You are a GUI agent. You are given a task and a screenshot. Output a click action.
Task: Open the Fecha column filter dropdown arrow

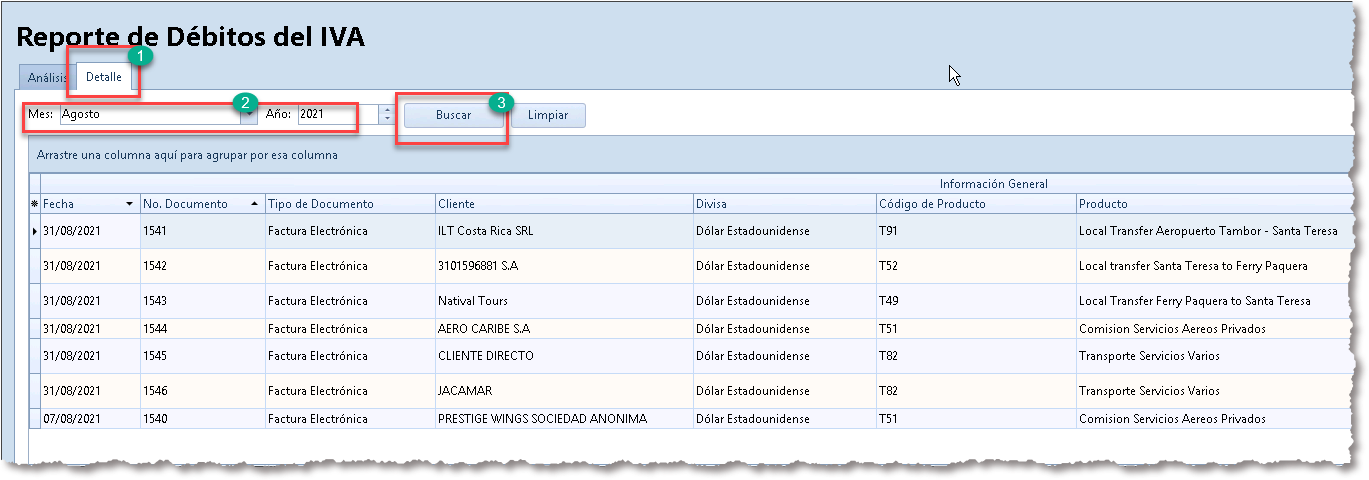pos(129,204)
